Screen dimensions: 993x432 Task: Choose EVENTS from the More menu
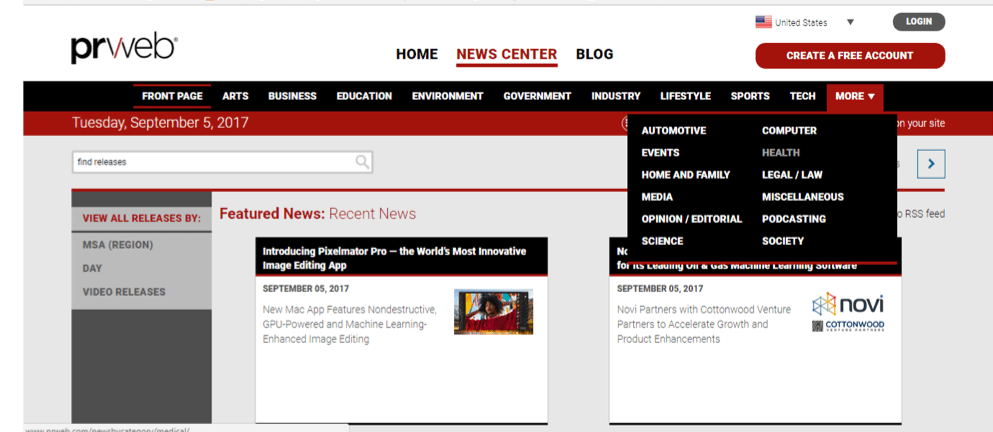point(661,153)
